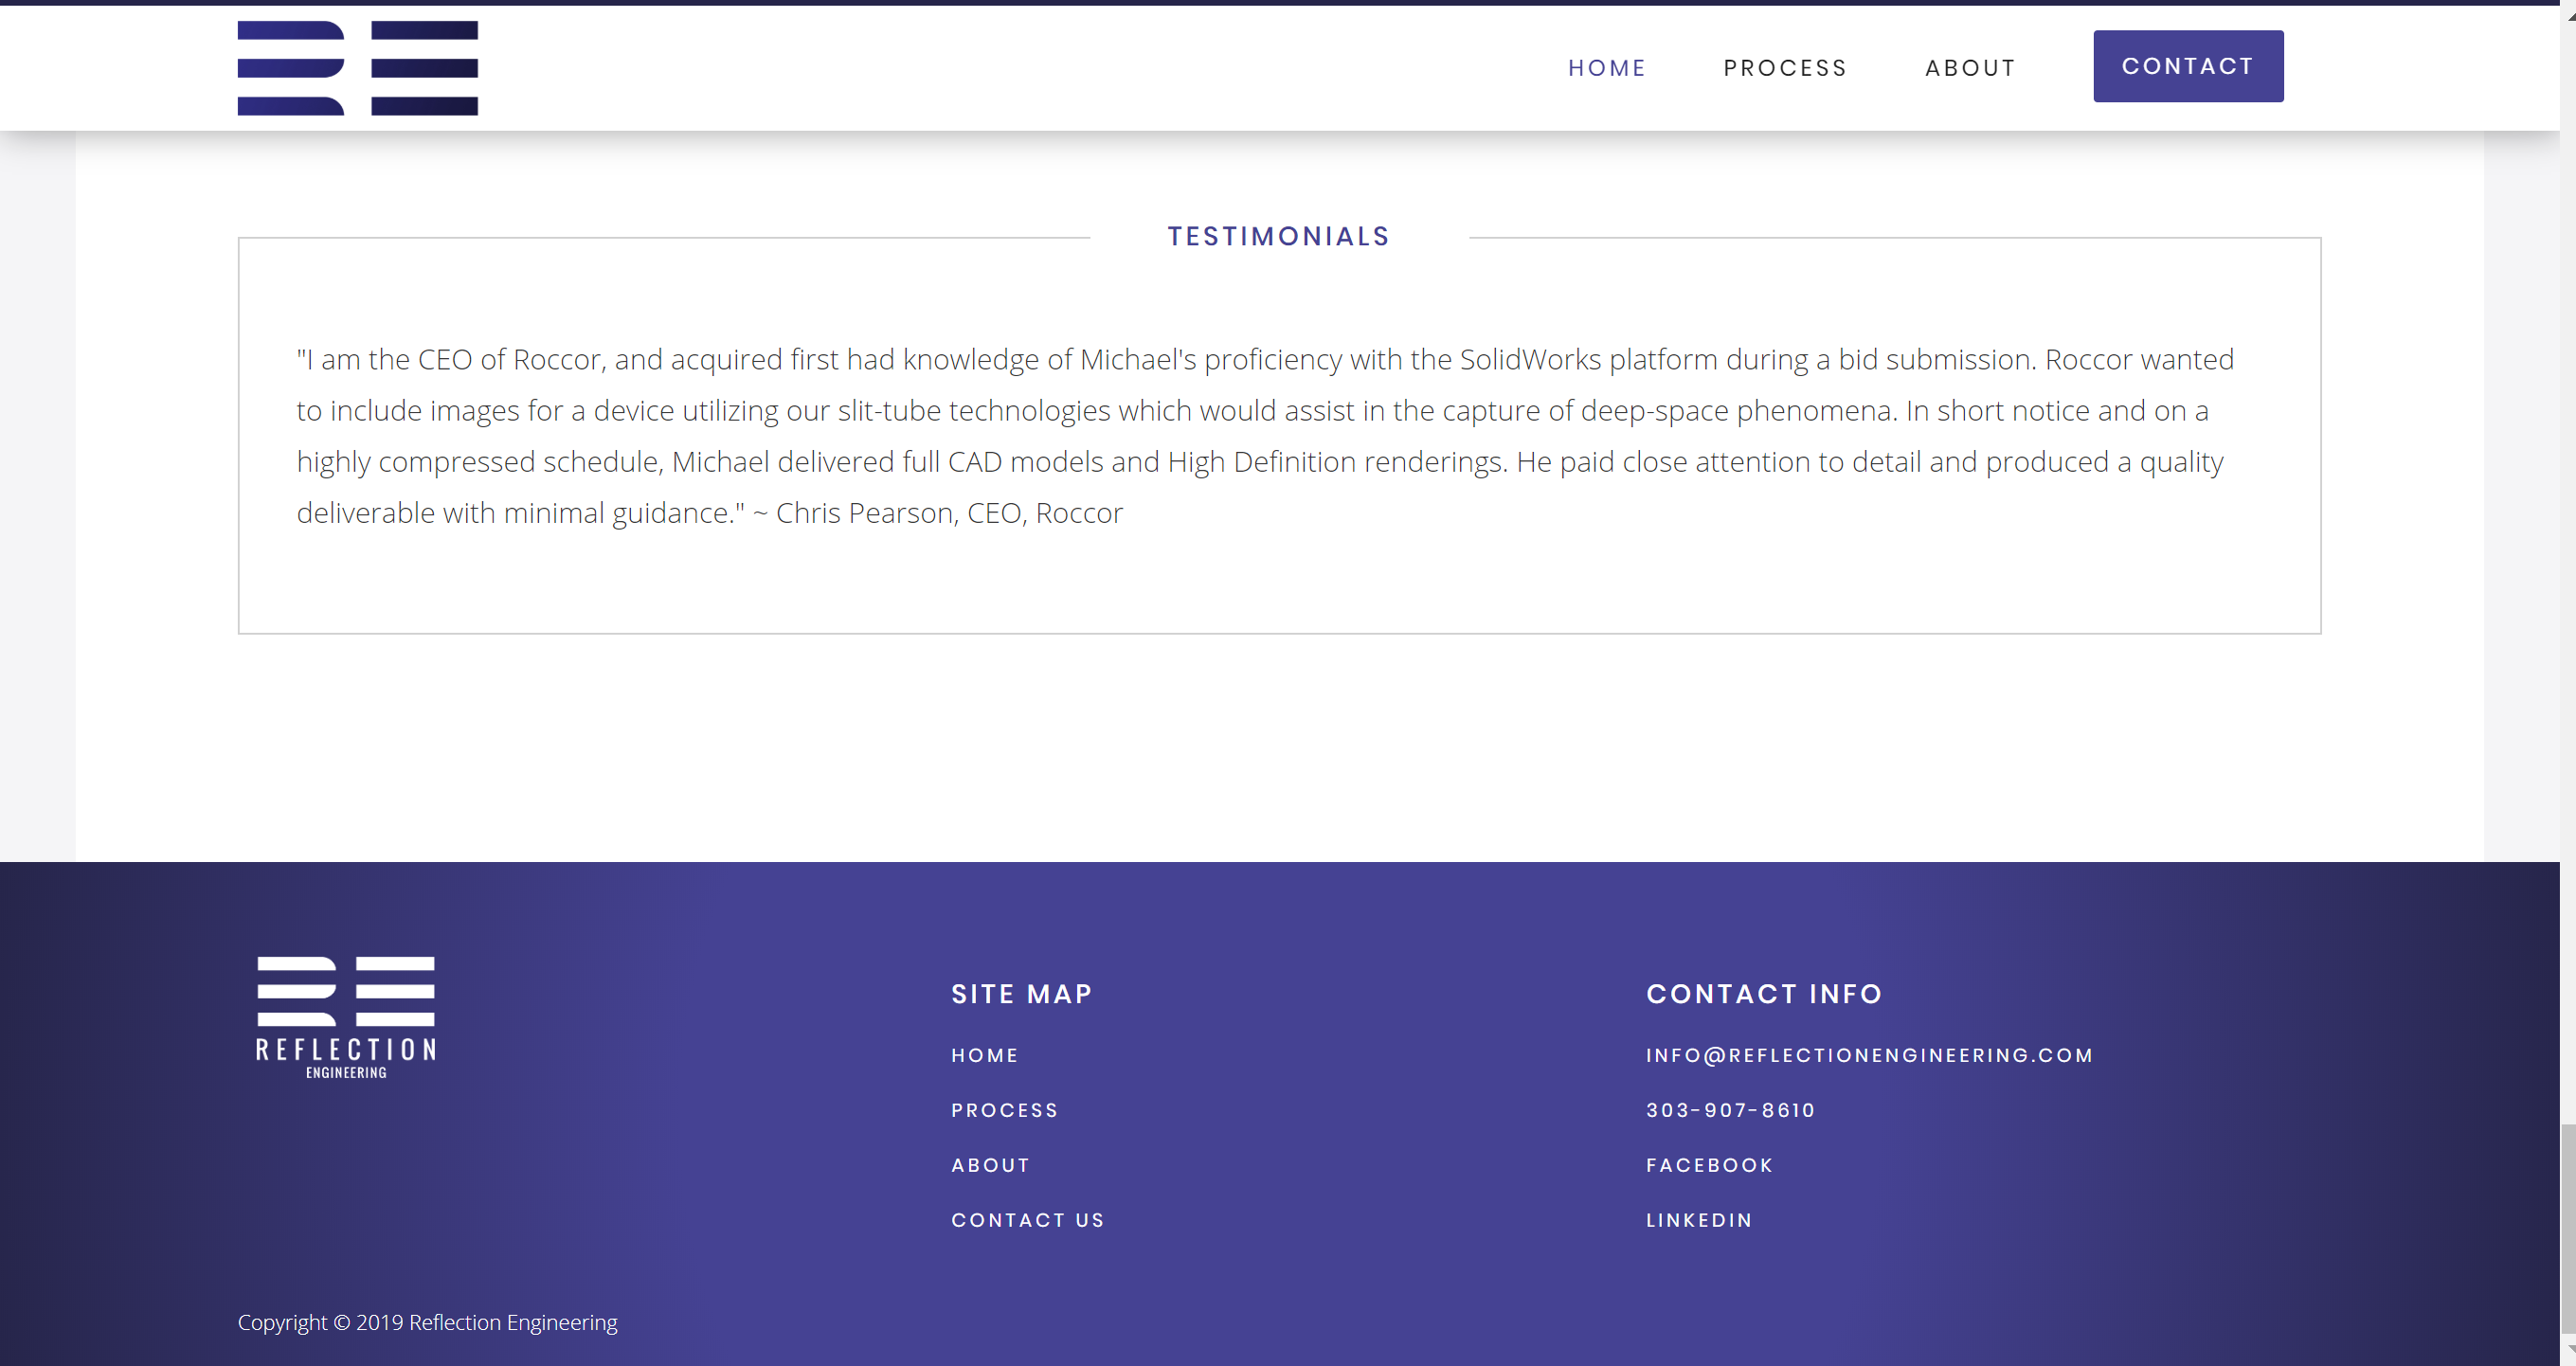Click the phone number 303-907-8610

[1730, 1110]
